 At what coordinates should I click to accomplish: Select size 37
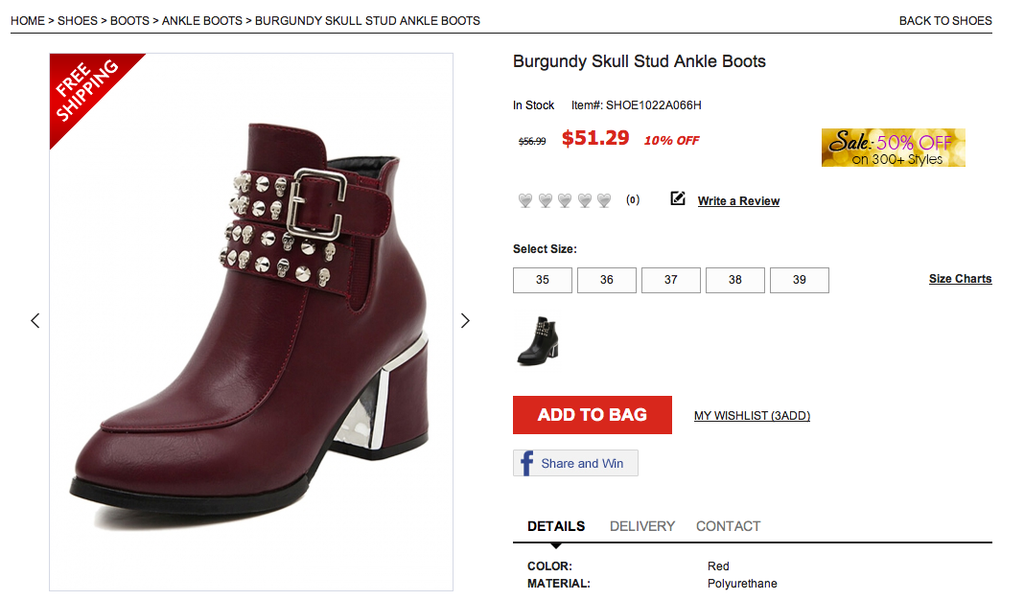671,280
